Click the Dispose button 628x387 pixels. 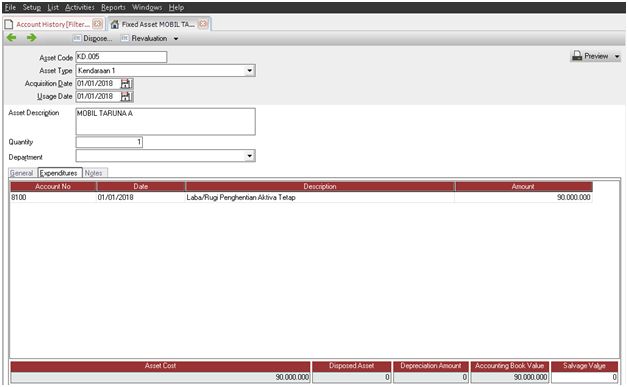click(93, 38)
